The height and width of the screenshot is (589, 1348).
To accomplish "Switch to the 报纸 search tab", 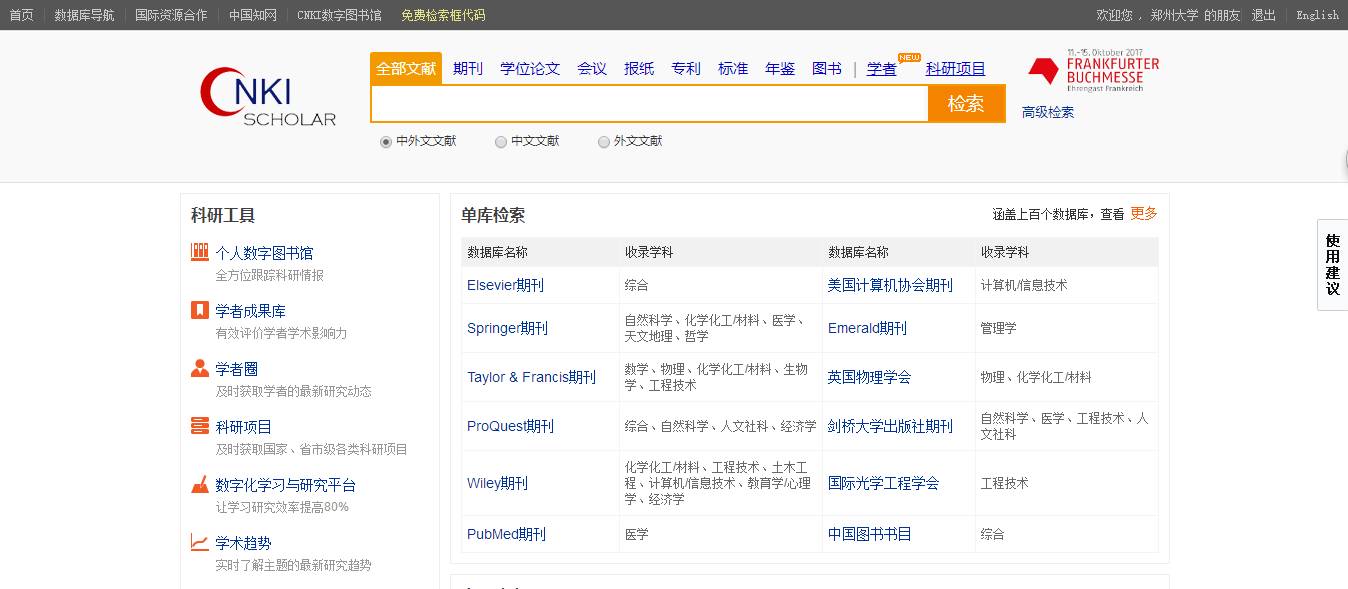I will point(639,69).
